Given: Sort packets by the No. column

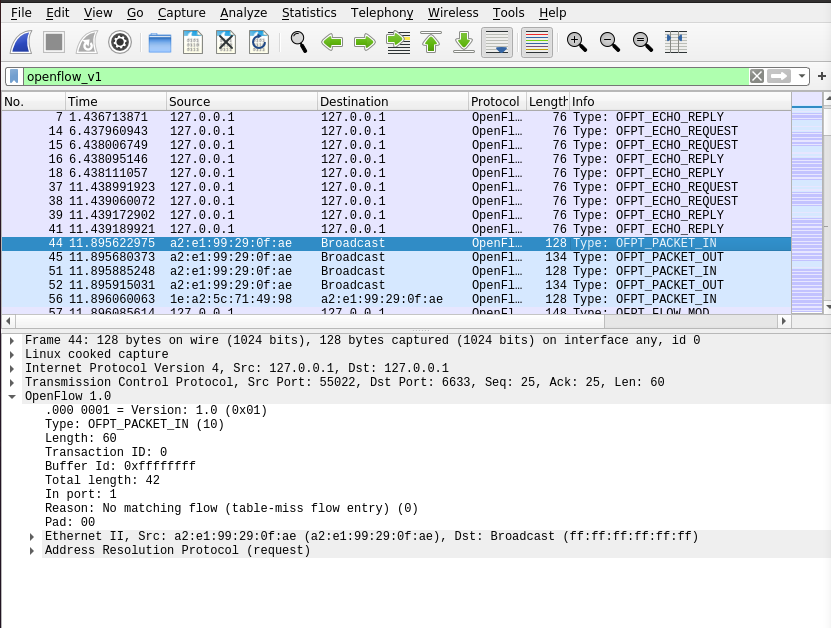Looking at the screenshot, I should 33,101.
